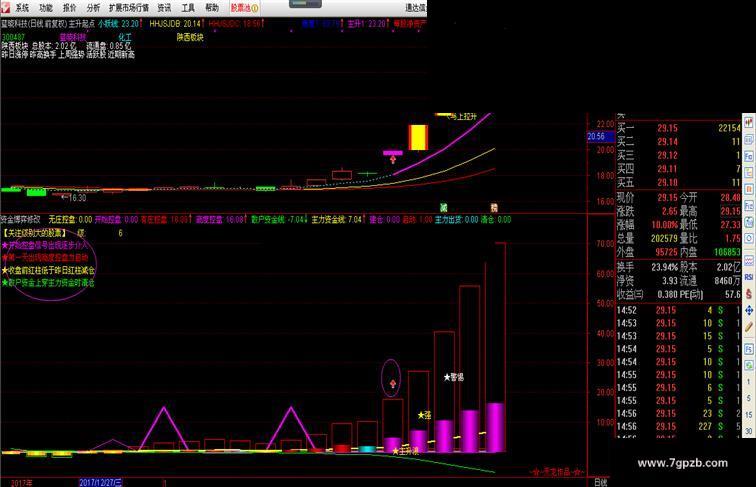Click the 资金博弈修改 indicator name
The image size is (756, 487).
20,219
